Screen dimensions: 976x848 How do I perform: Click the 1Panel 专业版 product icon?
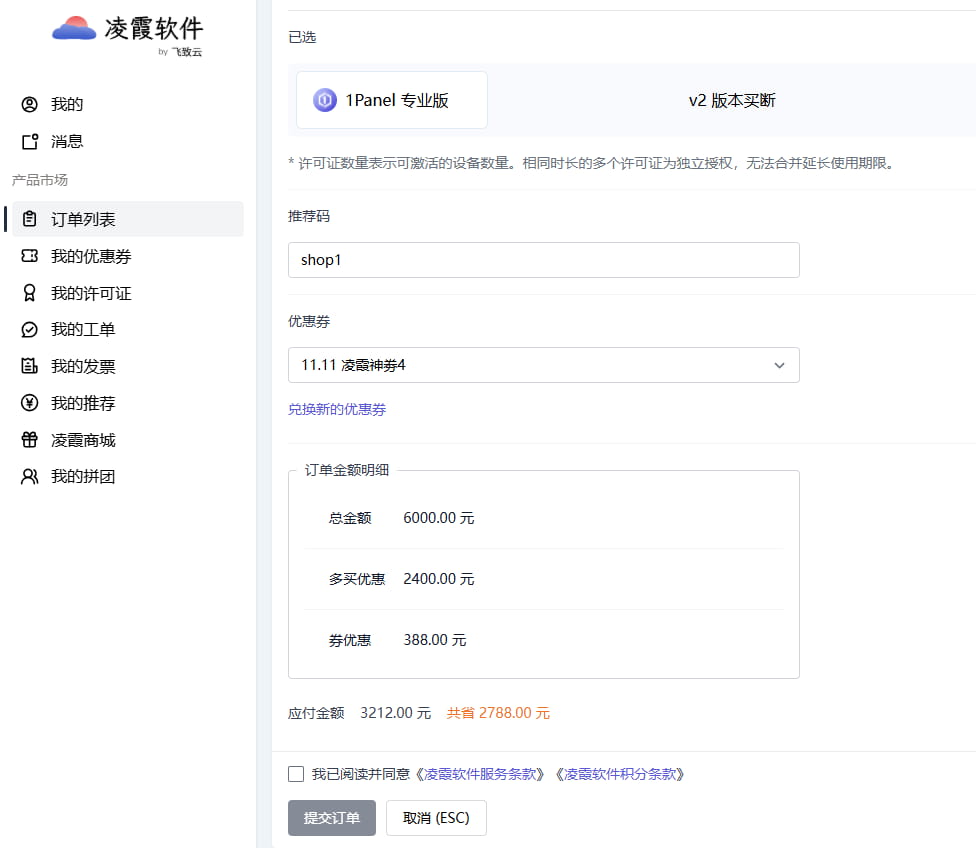325,100
